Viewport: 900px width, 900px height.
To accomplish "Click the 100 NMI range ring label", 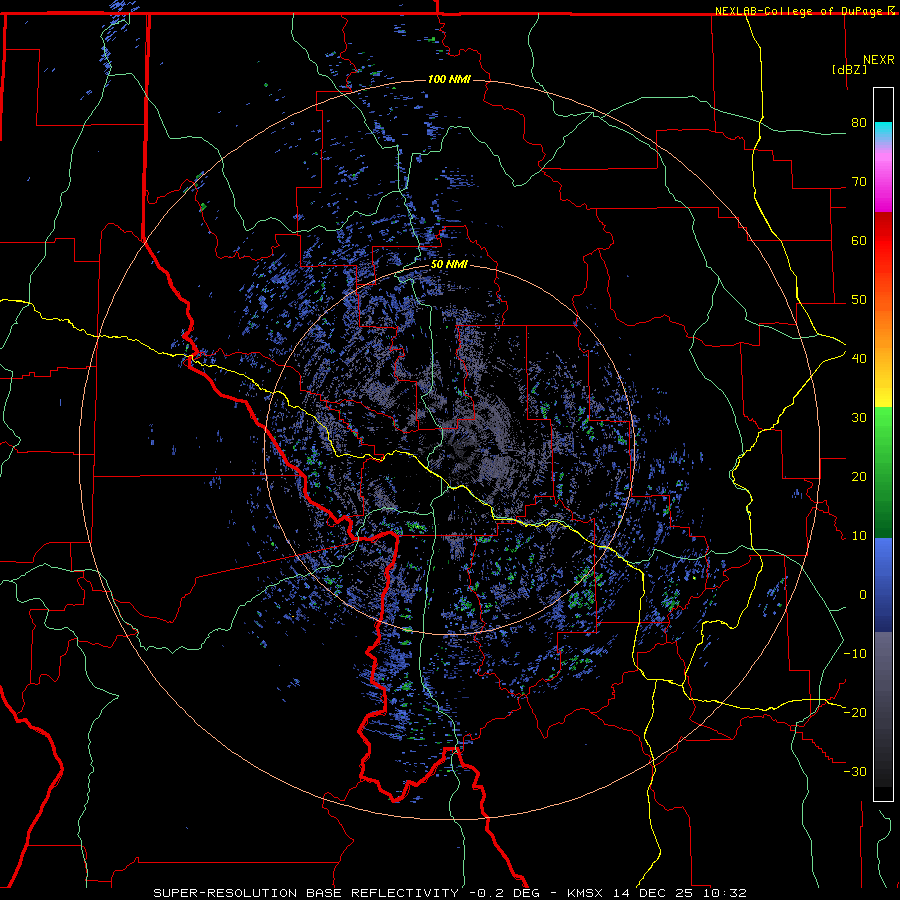I will (x=449, y=79).
